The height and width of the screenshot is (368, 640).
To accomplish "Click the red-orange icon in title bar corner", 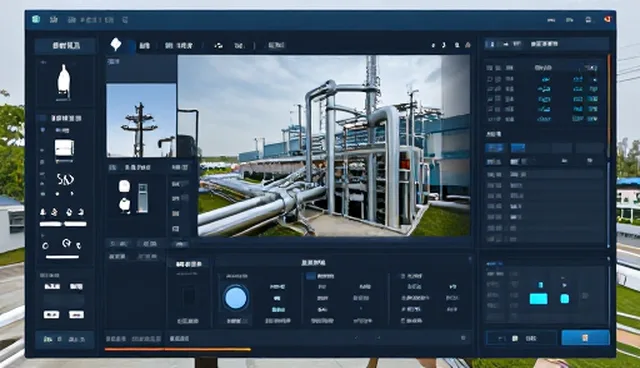I will point(607,19).
